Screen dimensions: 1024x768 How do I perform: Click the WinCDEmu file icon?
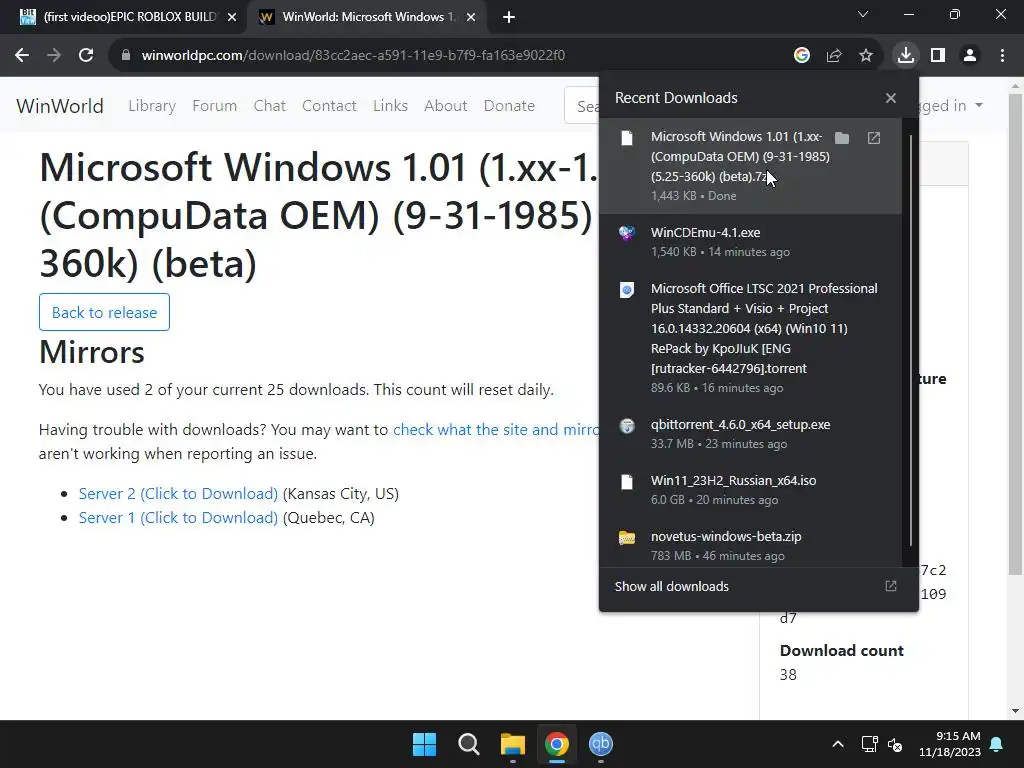pos(626,233)
